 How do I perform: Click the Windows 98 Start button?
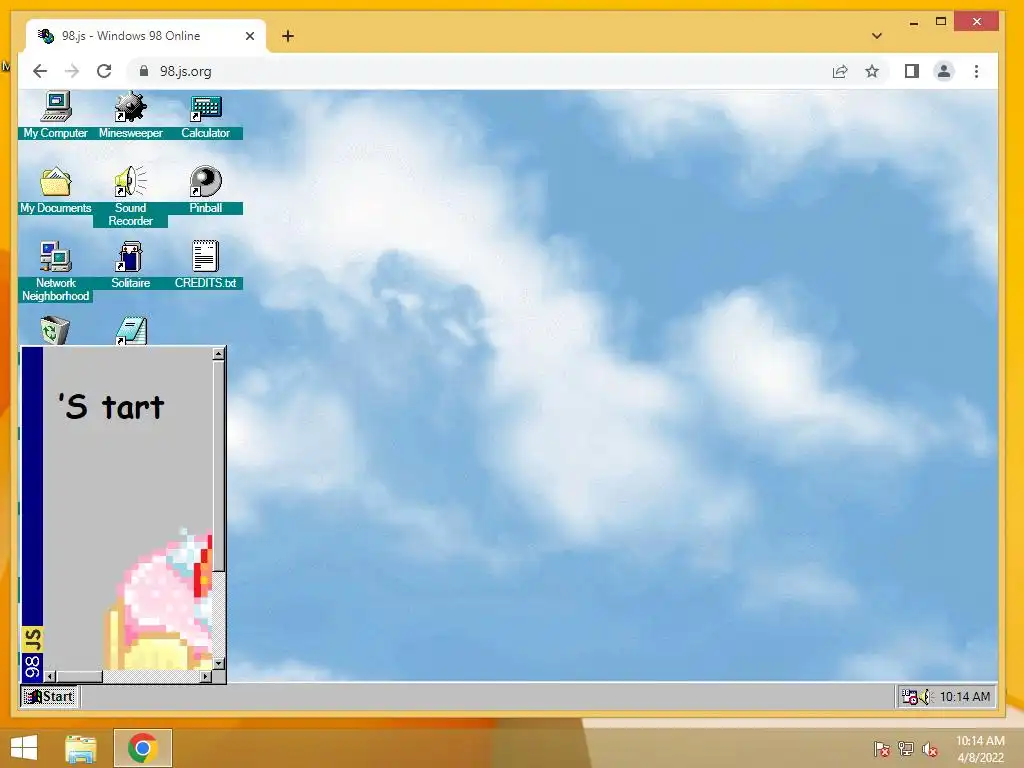(49, 696)
